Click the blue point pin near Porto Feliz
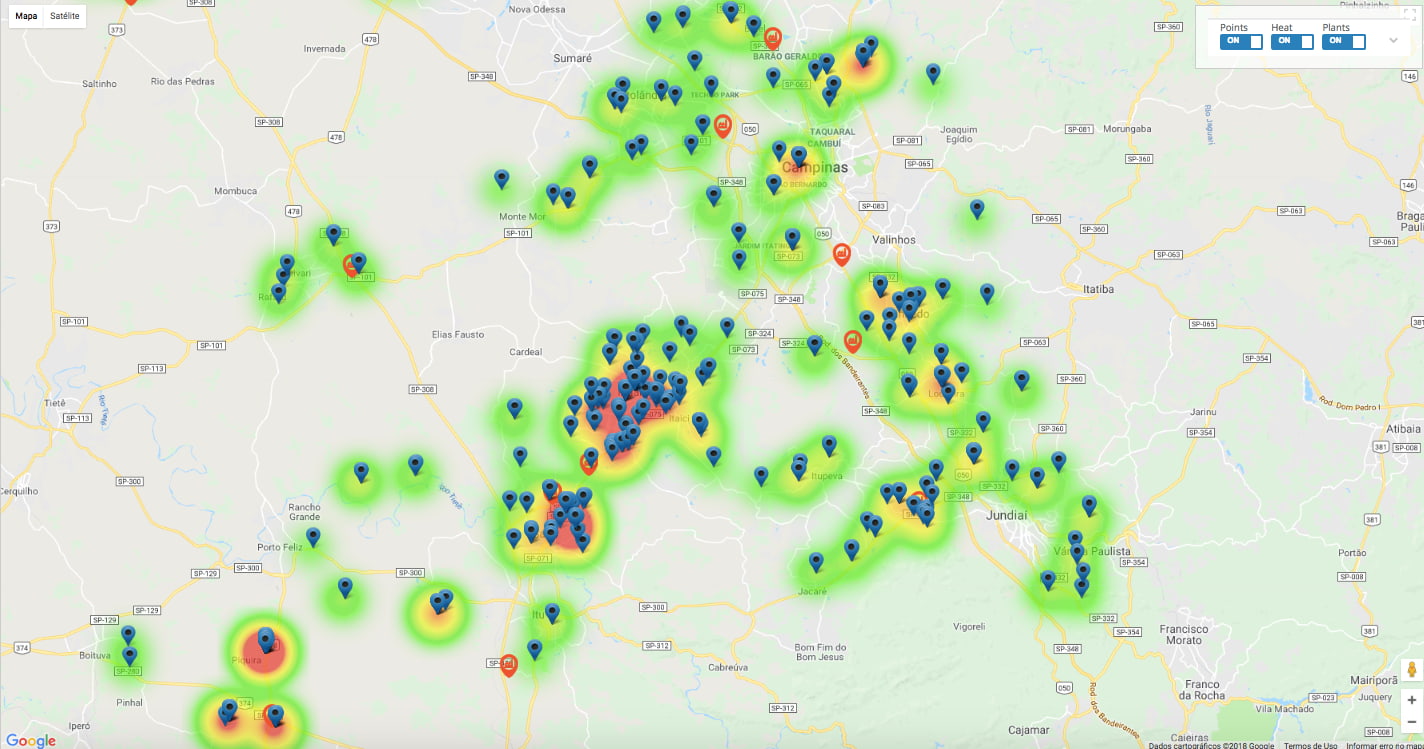 (313, 536)
